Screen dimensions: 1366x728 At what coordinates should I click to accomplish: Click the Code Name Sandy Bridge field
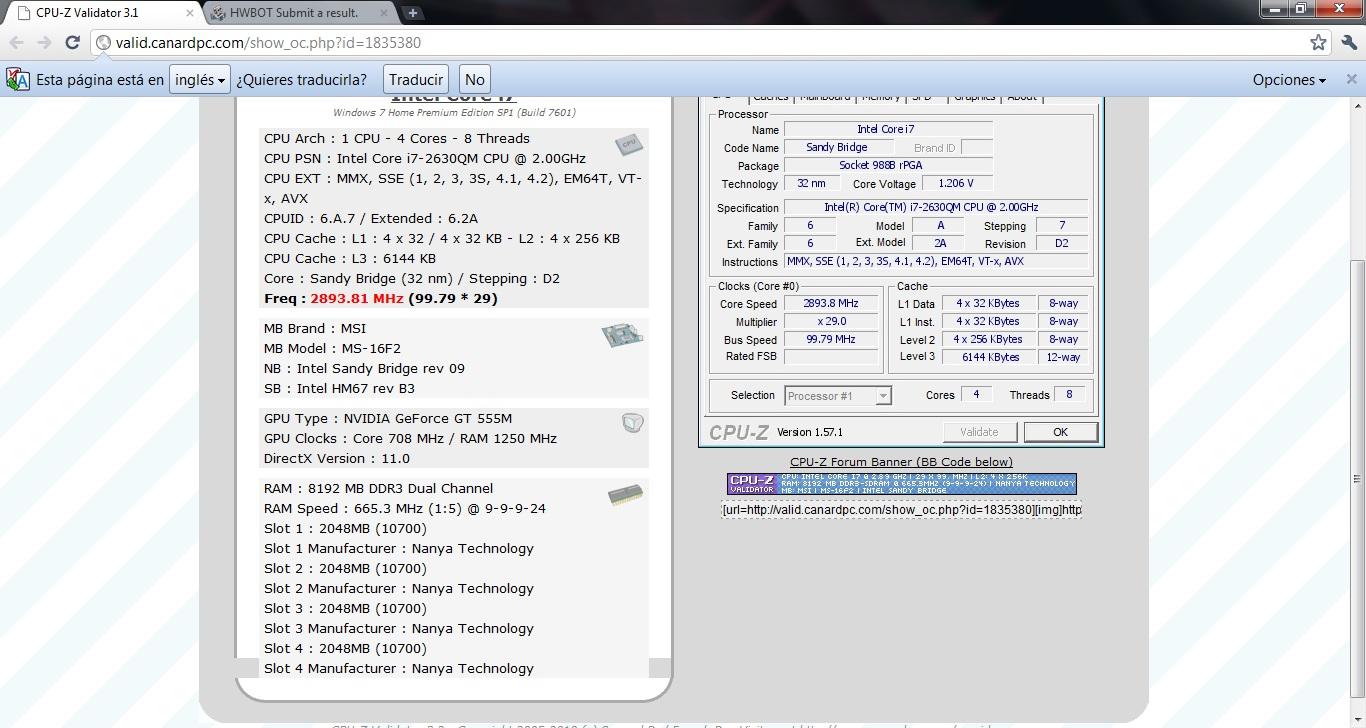[837, 148]
